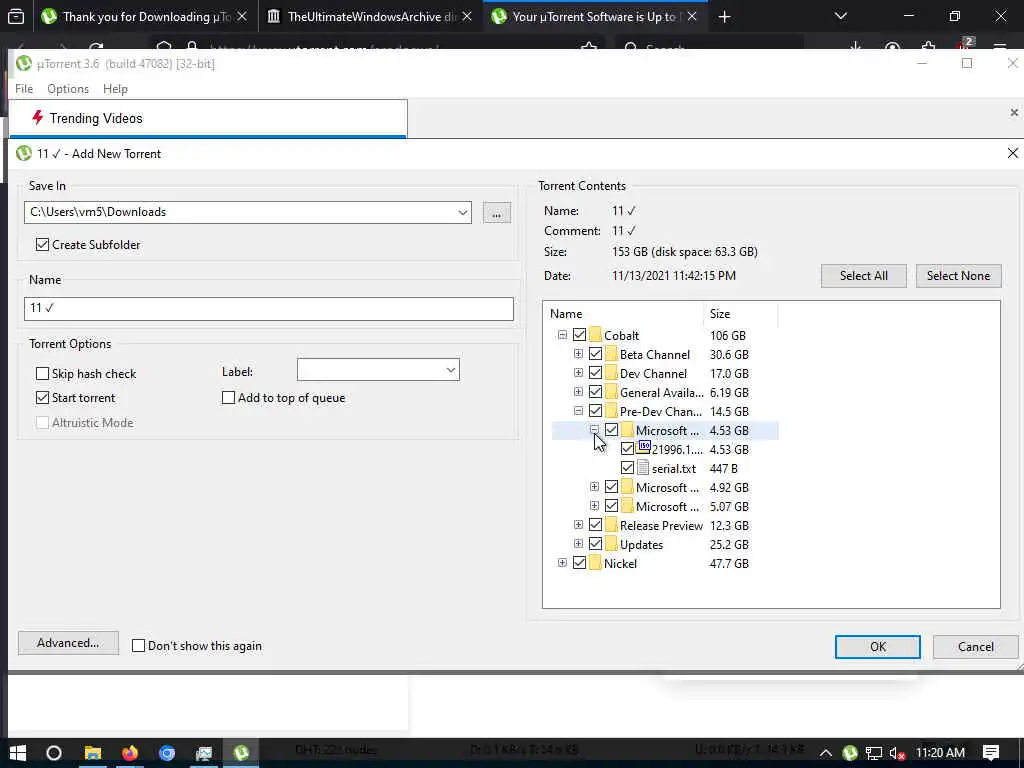Open the Firefox tab list dropdown arrow

pos(840,17)
